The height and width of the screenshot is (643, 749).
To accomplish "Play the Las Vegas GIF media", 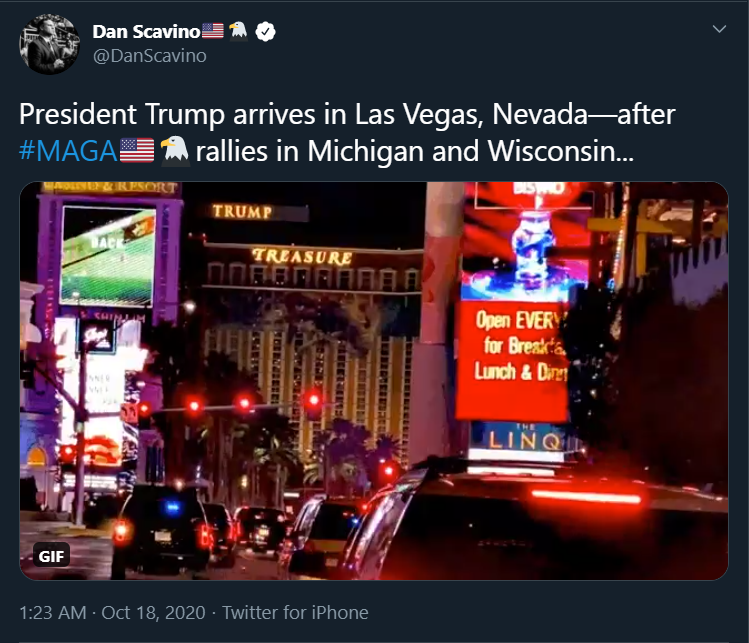I will click(374, 381).
